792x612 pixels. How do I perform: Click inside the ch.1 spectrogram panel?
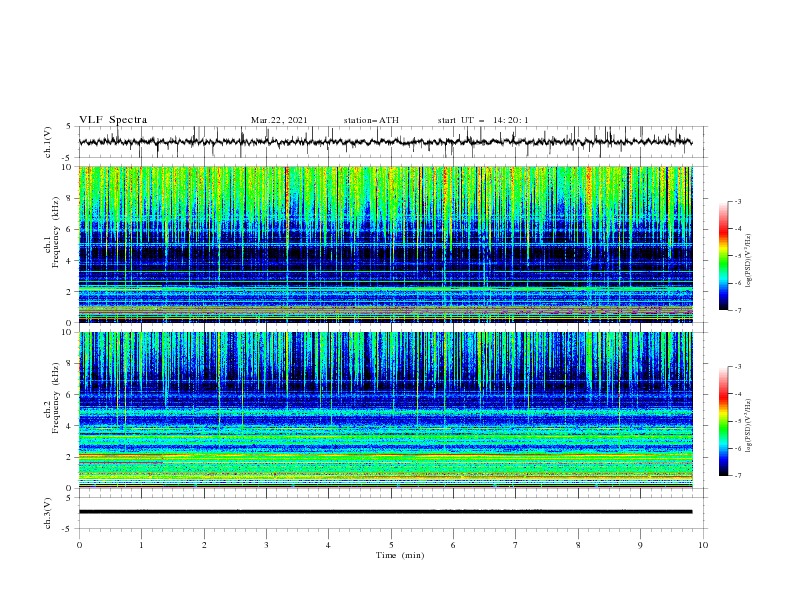[386, 244]
